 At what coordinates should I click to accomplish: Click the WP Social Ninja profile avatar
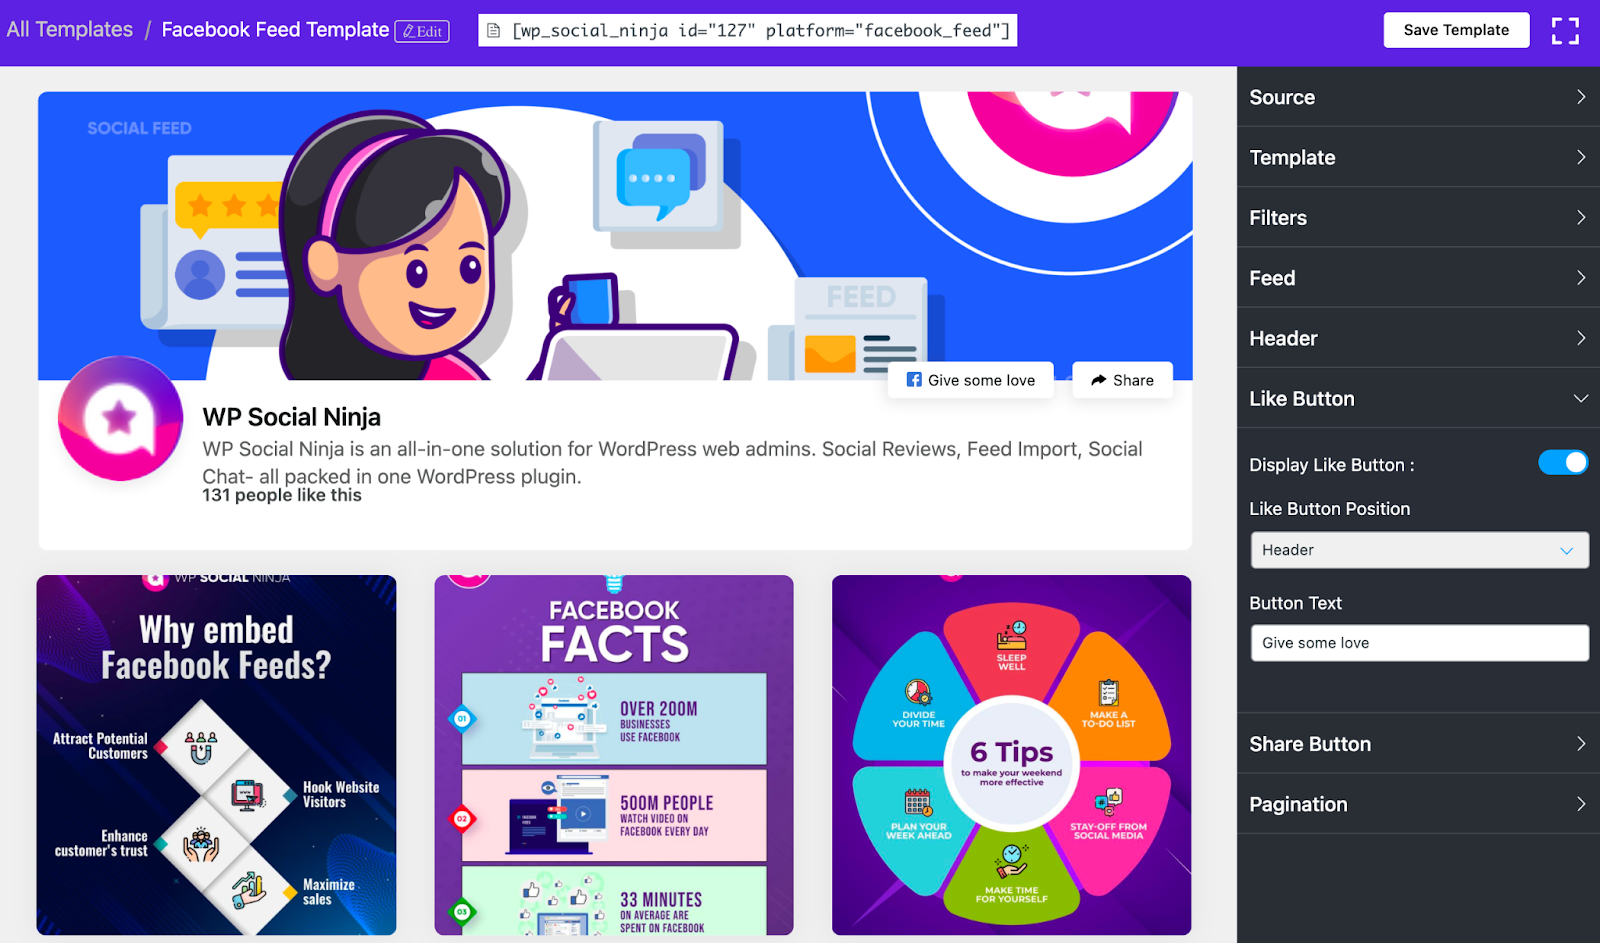tap(120, 418)
